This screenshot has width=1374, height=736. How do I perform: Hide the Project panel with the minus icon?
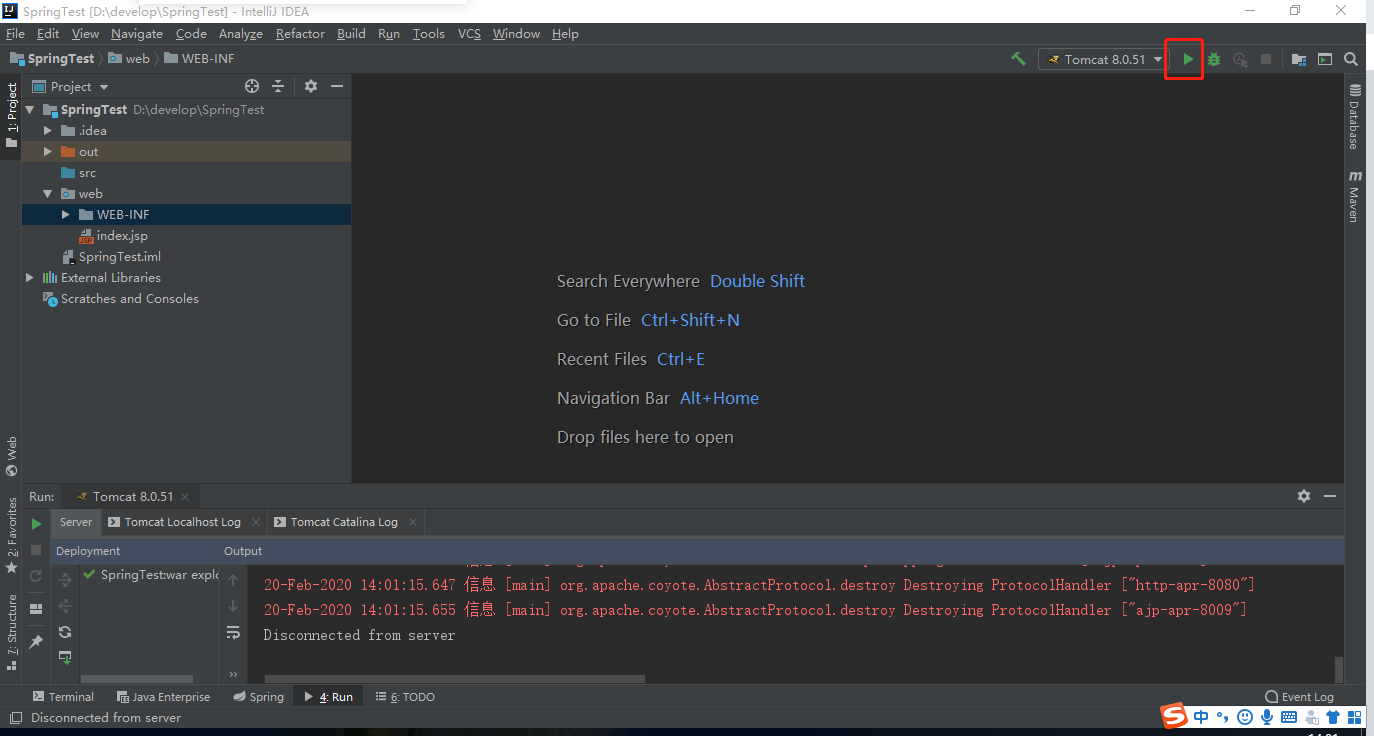coord(337,86)
